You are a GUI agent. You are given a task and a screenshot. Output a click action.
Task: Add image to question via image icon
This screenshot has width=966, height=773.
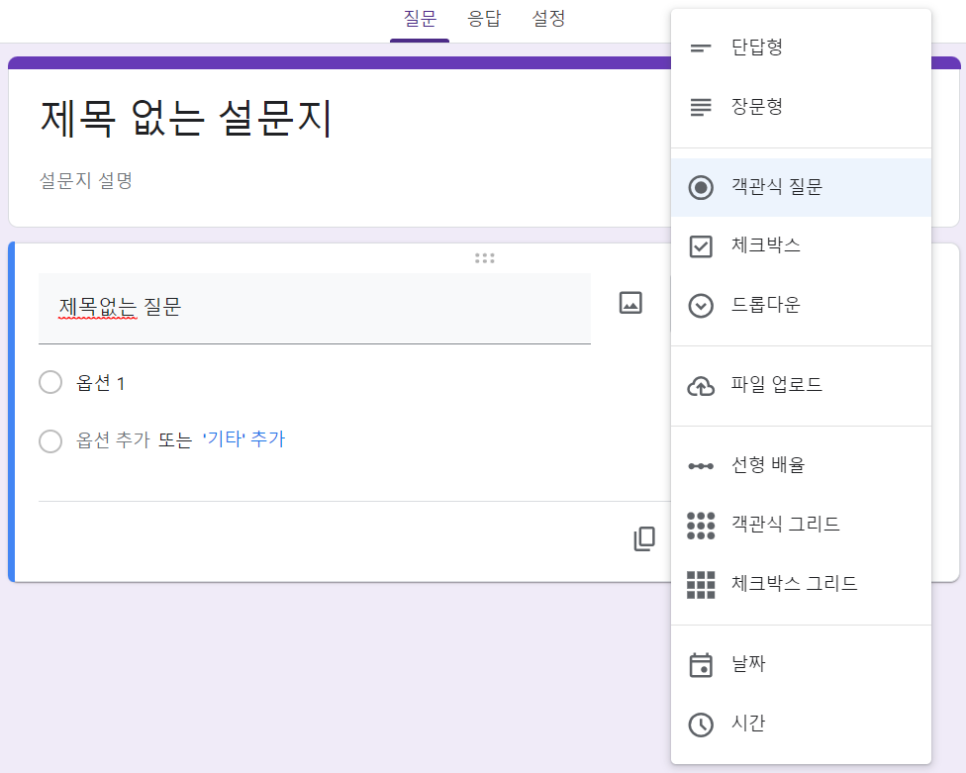630,303
